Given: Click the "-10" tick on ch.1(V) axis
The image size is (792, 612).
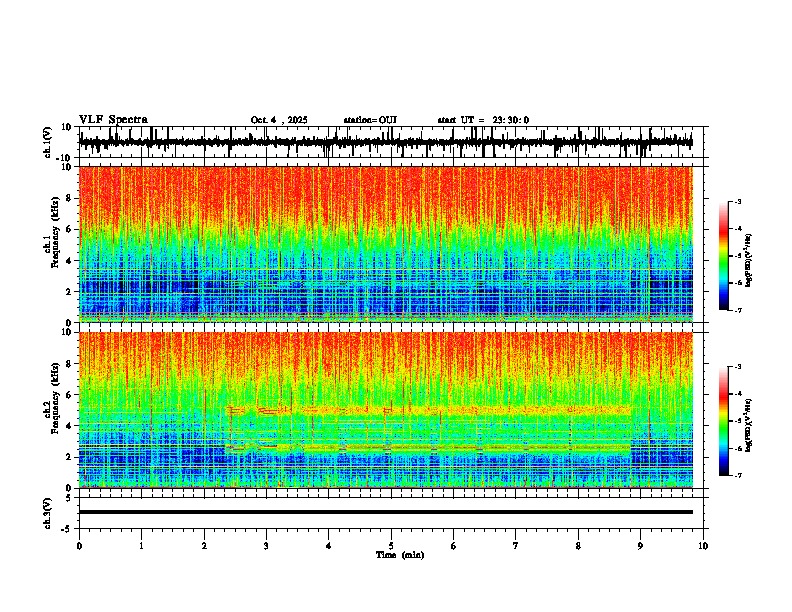Looking at the screenshot, I should (65, 158).
